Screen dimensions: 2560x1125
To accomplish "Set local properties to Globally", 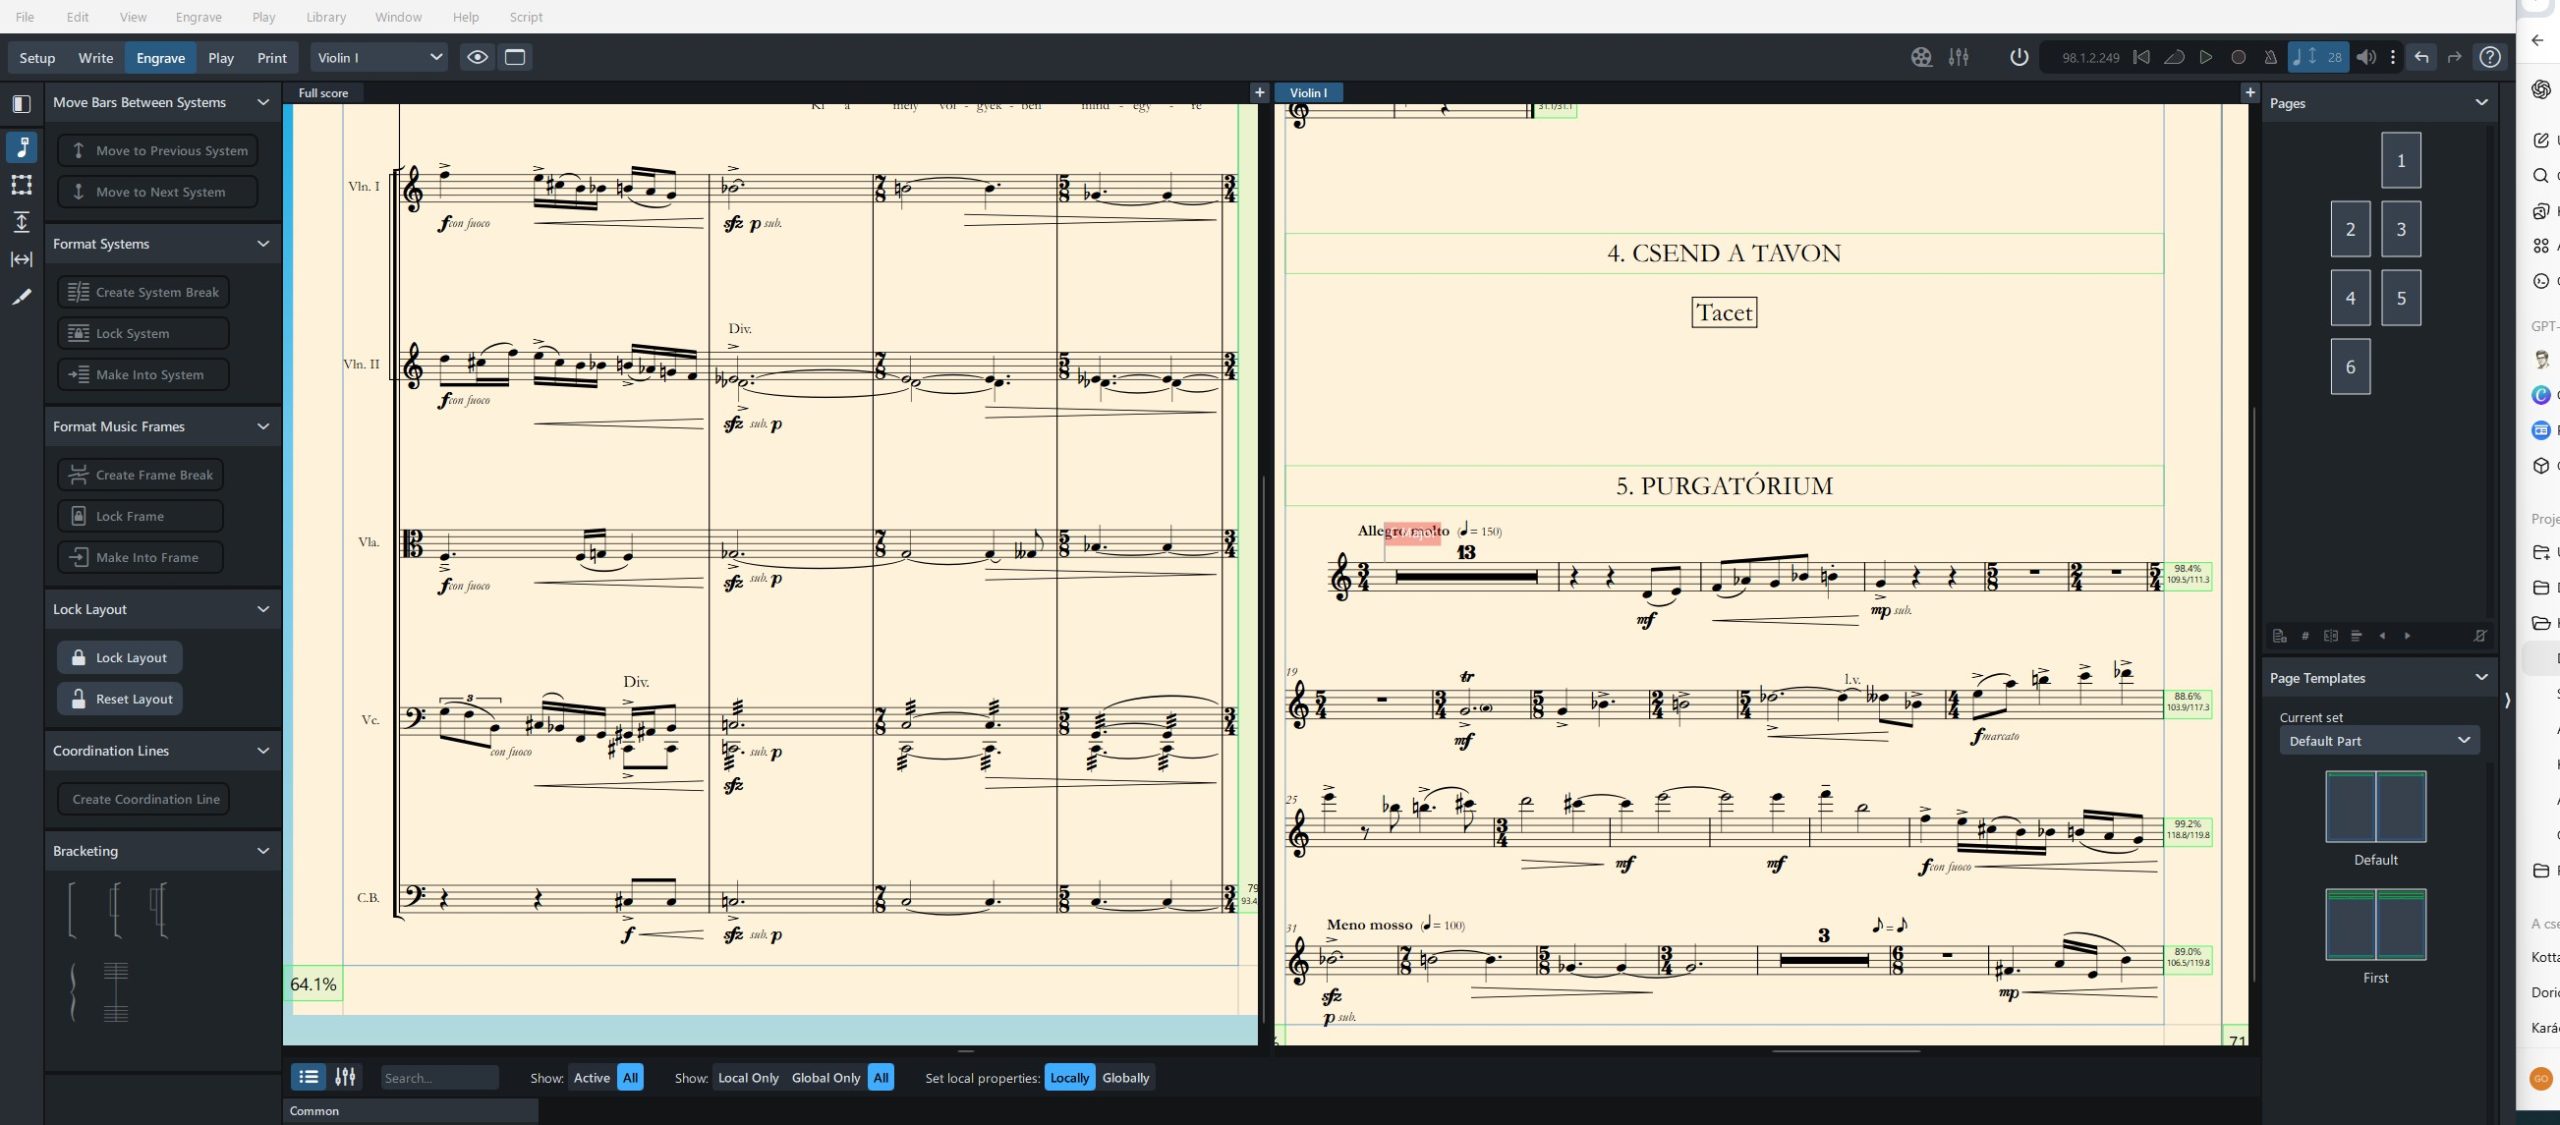I will coord(1125,1077).
